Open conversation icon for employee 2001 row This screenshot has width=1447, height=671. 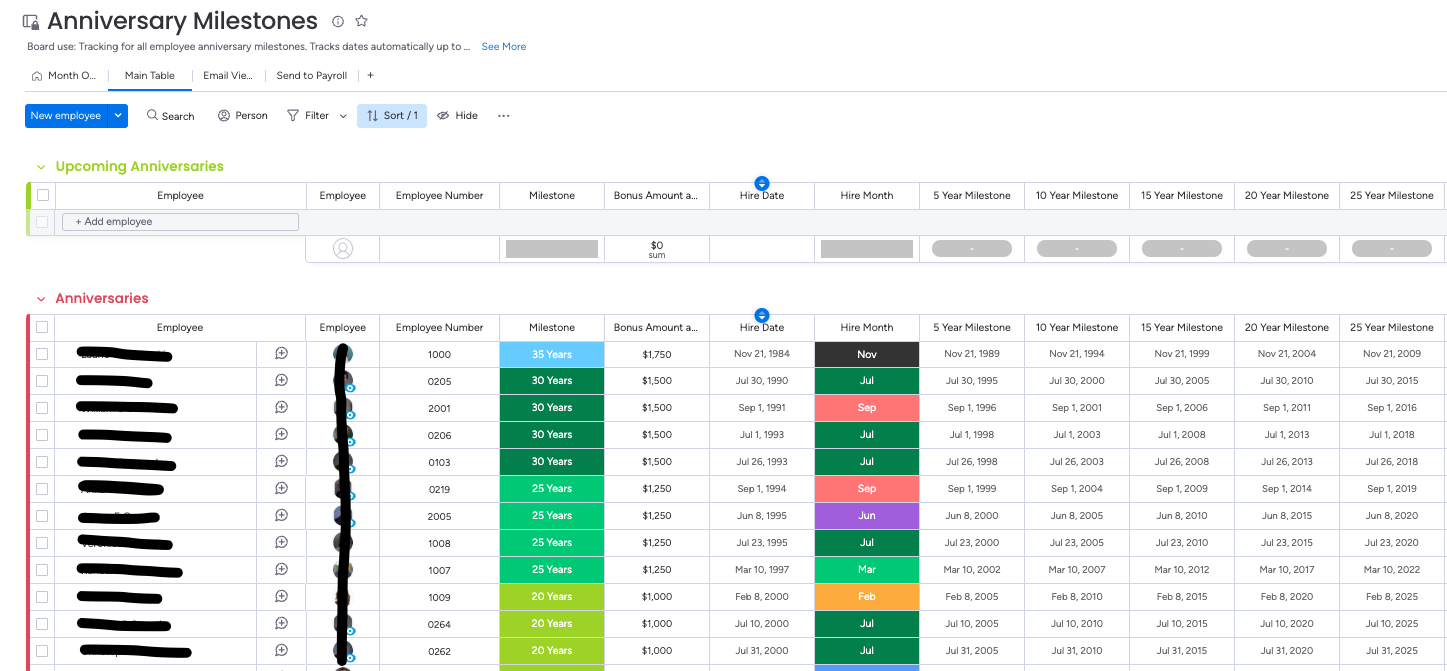[281, 407]
